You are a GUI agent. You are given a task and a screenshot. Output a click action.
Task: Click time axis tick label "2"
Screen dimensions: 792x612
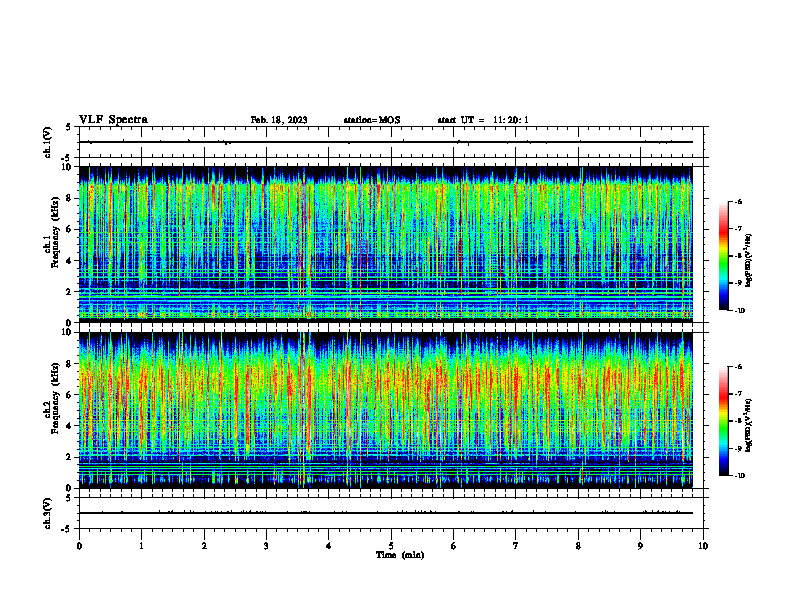(x=204, y=546)
